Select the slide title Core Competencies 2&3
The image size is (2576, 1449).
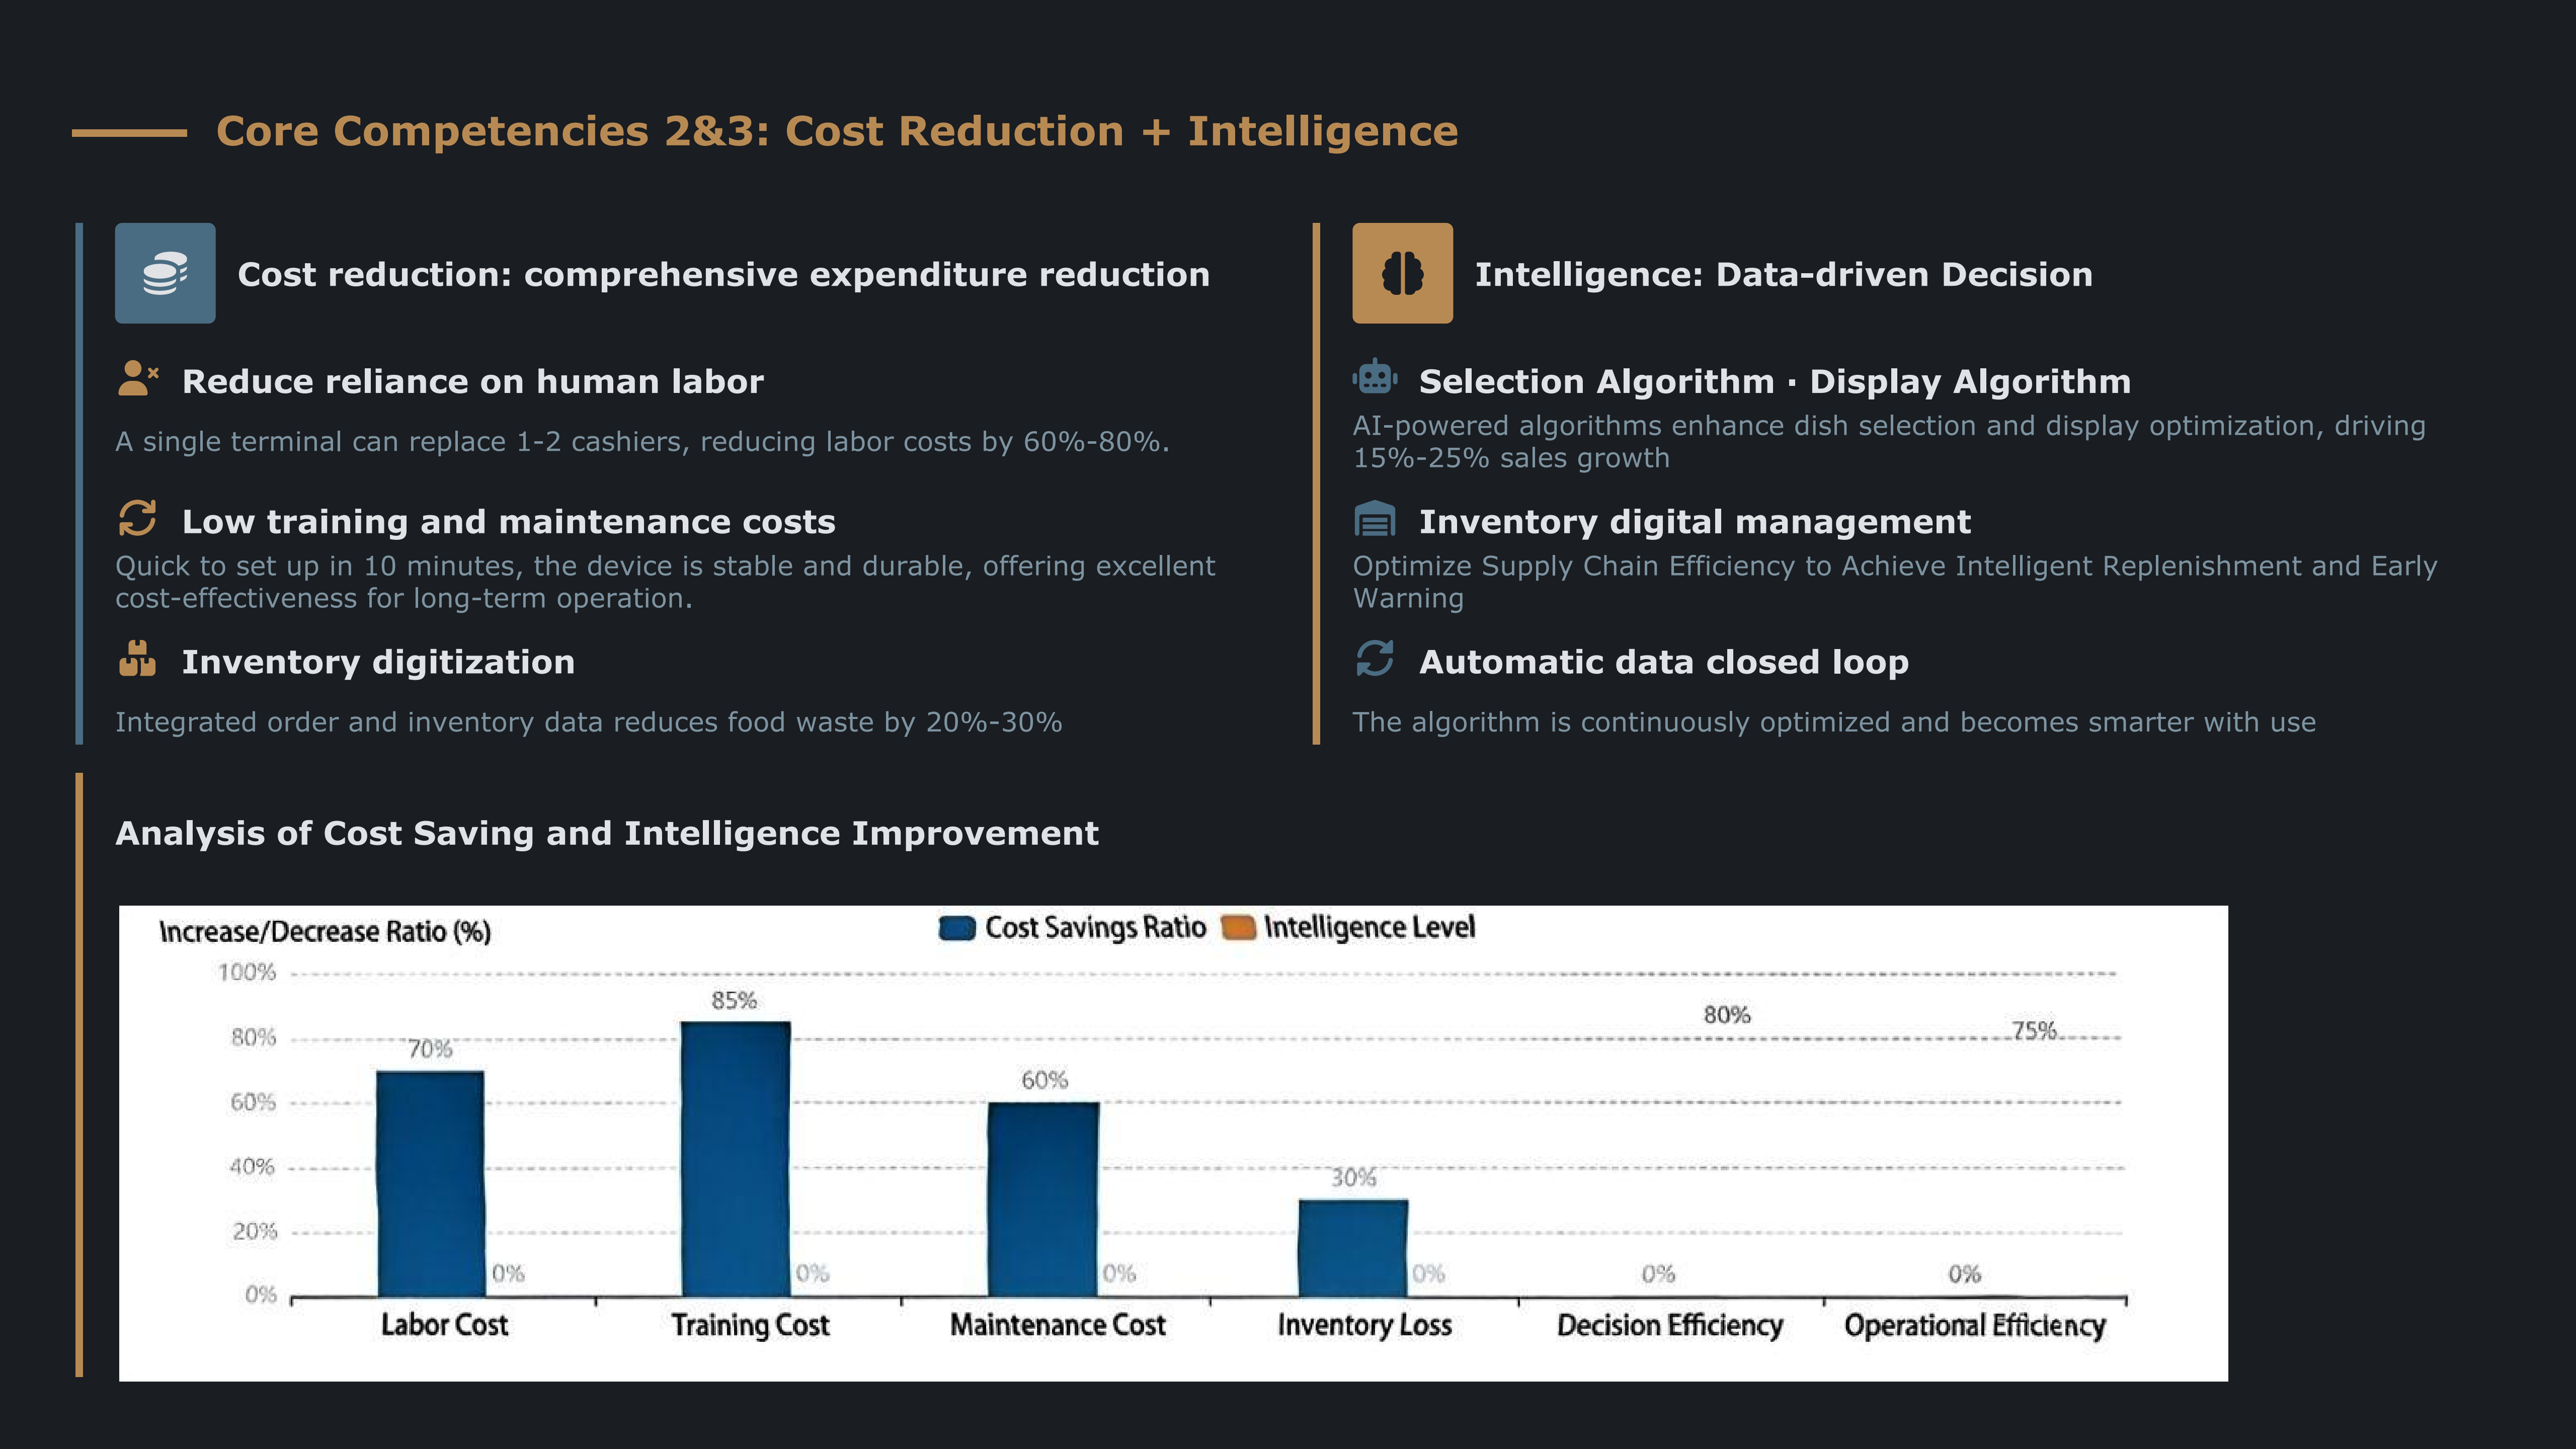837,132
